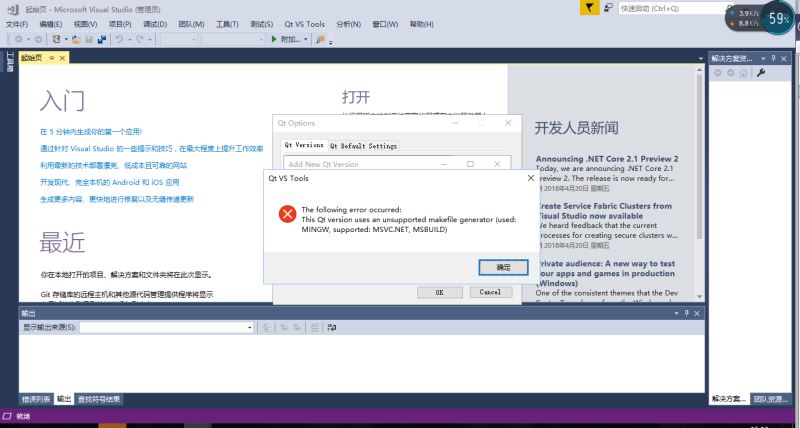Click the feedback icon beside quick launch
This screenshot has width=800, height=428.
(608, 8)
